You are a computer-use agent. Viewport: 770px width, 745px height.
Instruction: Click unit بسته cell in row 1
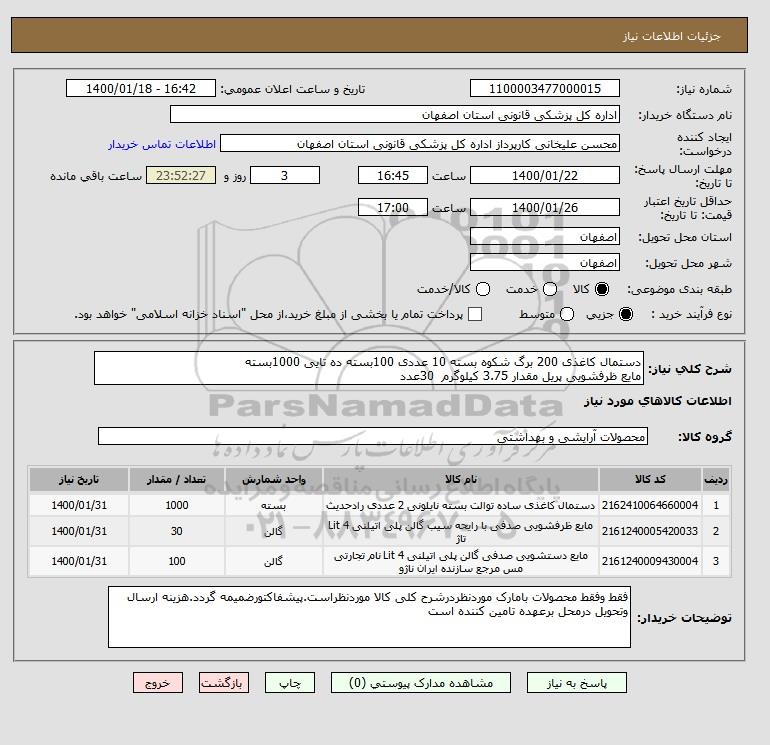point(274,505)
